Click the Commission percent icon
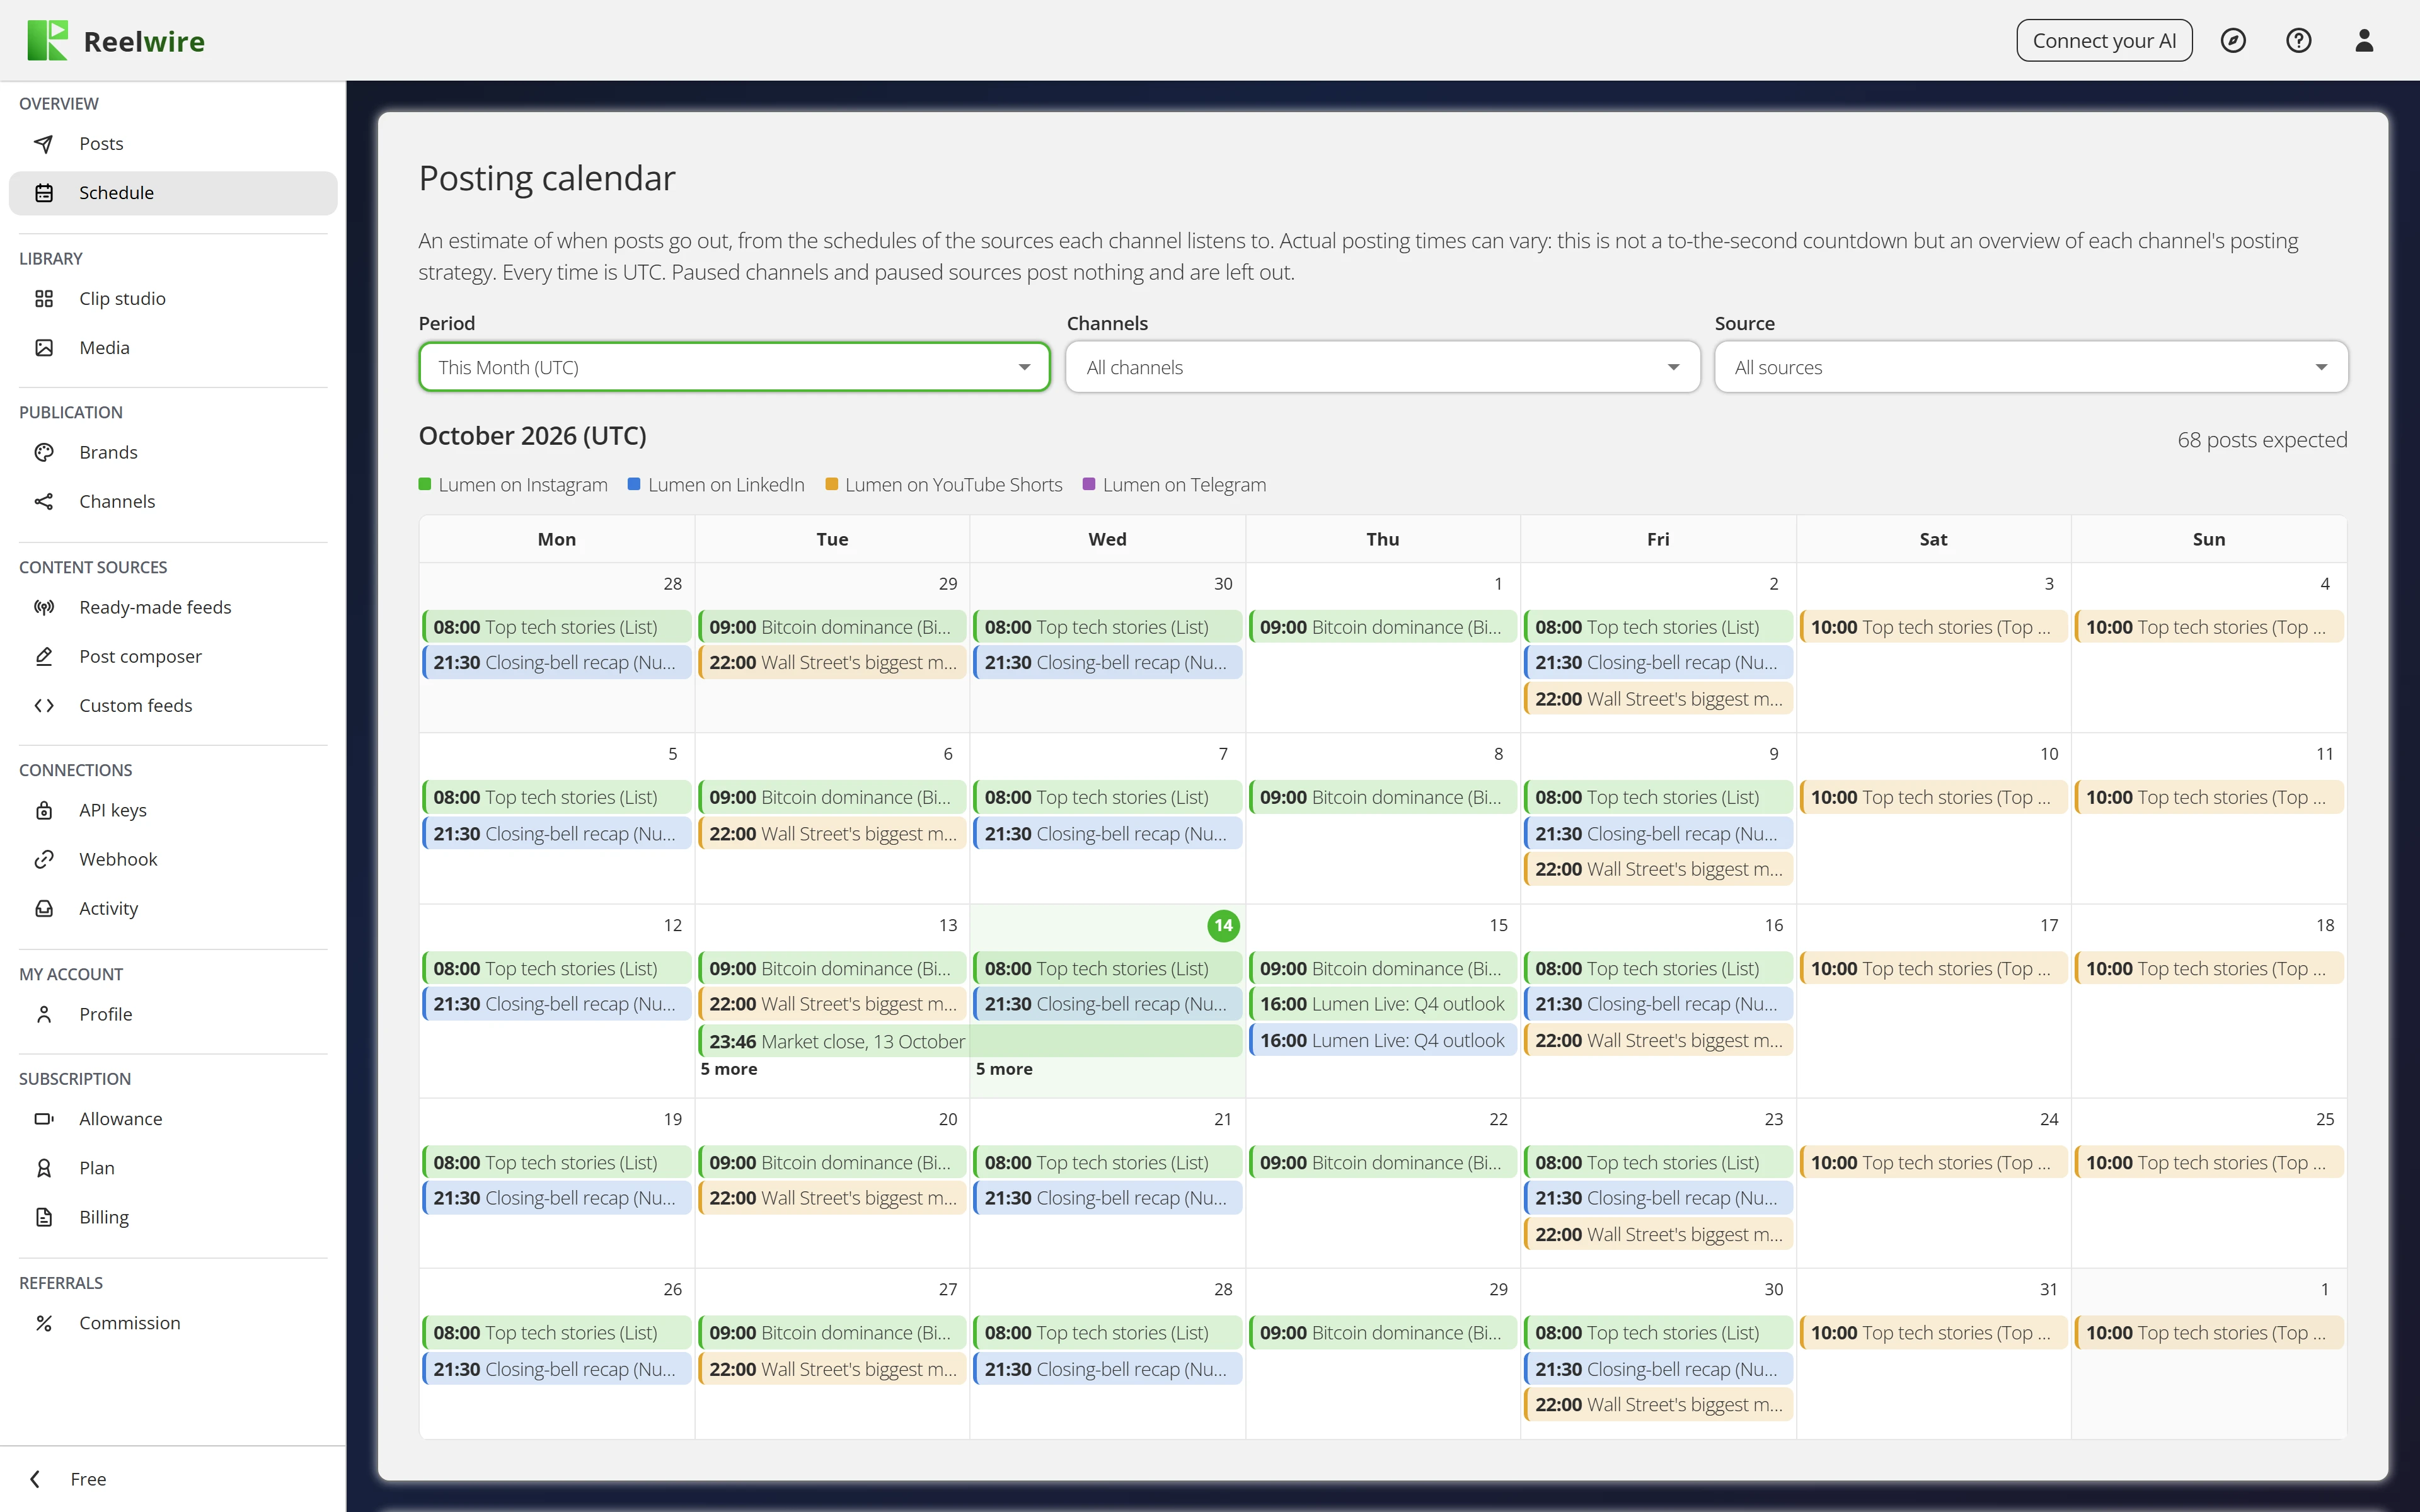This screenshot has width=2420, height=1512. coord(44,1324)
